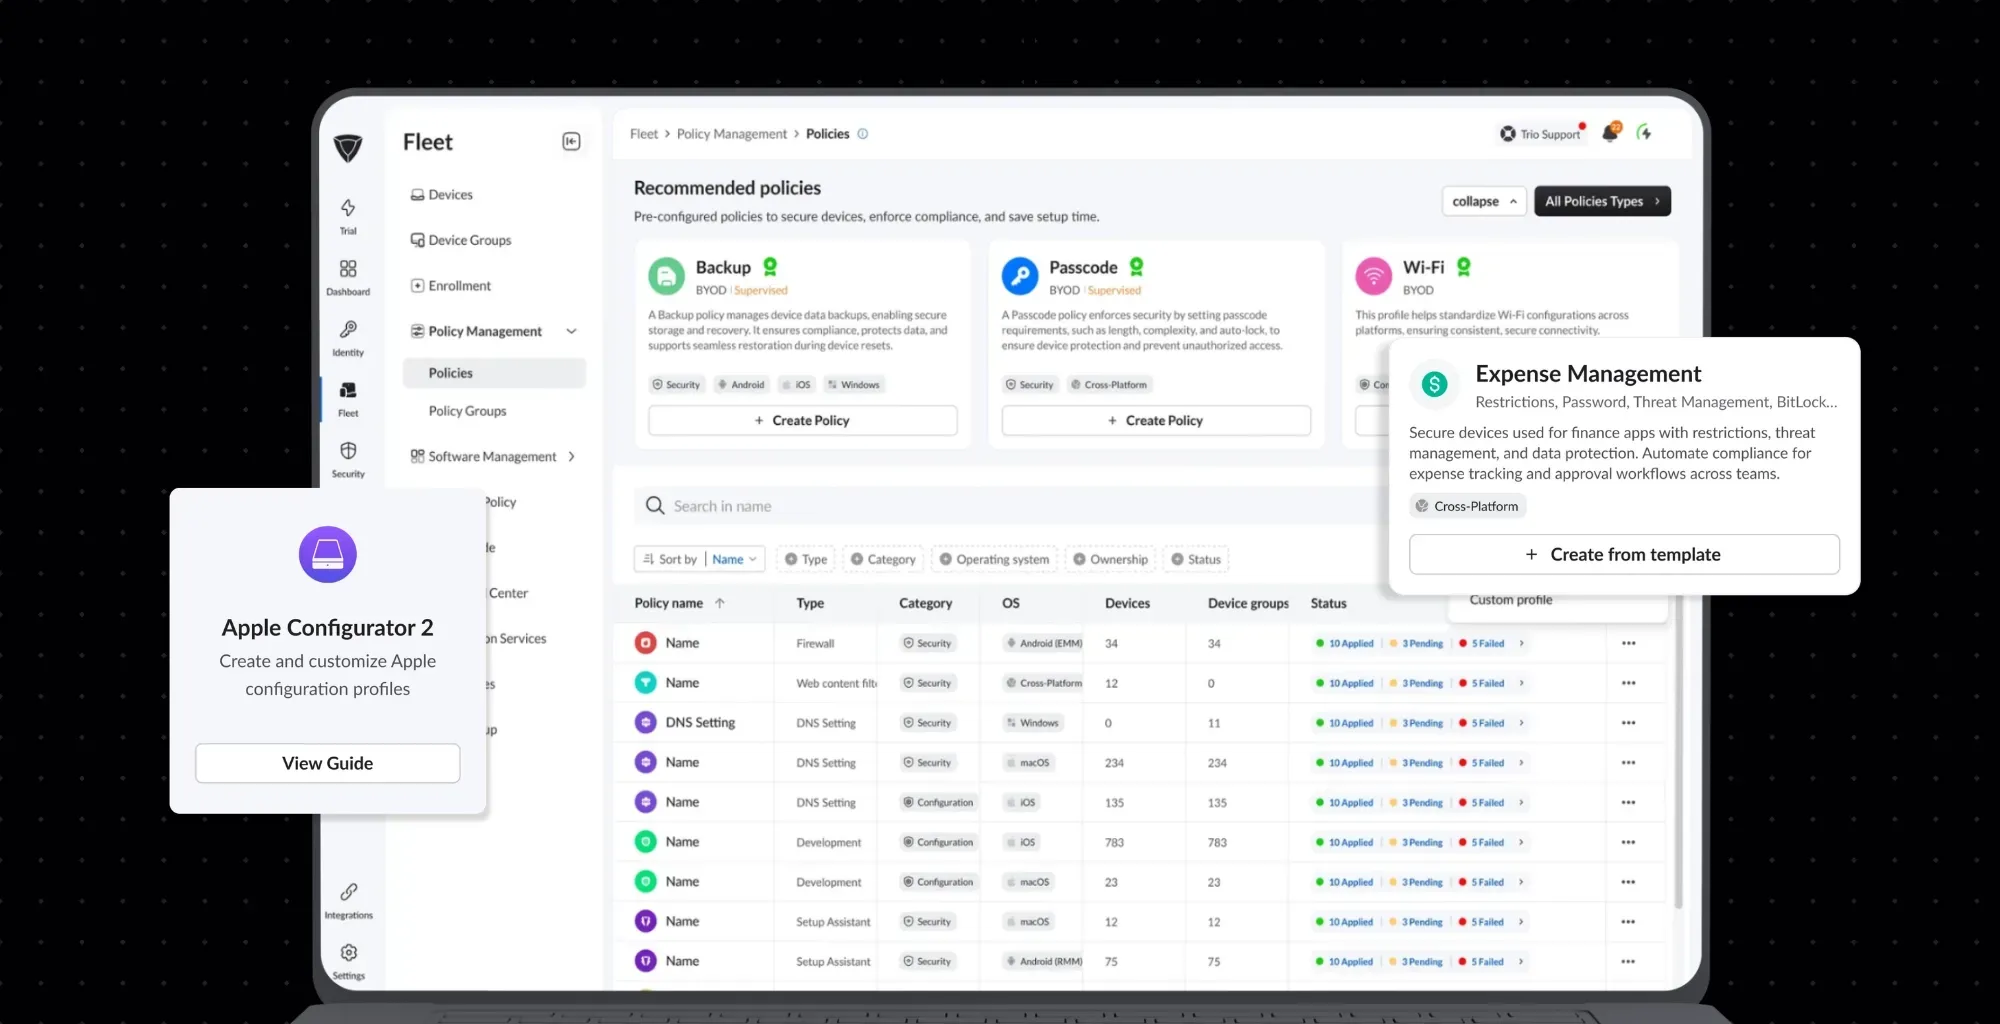Collapse the Fleet sidebar panel icon
This screenshot has height=1024, width=2000.
571,142
